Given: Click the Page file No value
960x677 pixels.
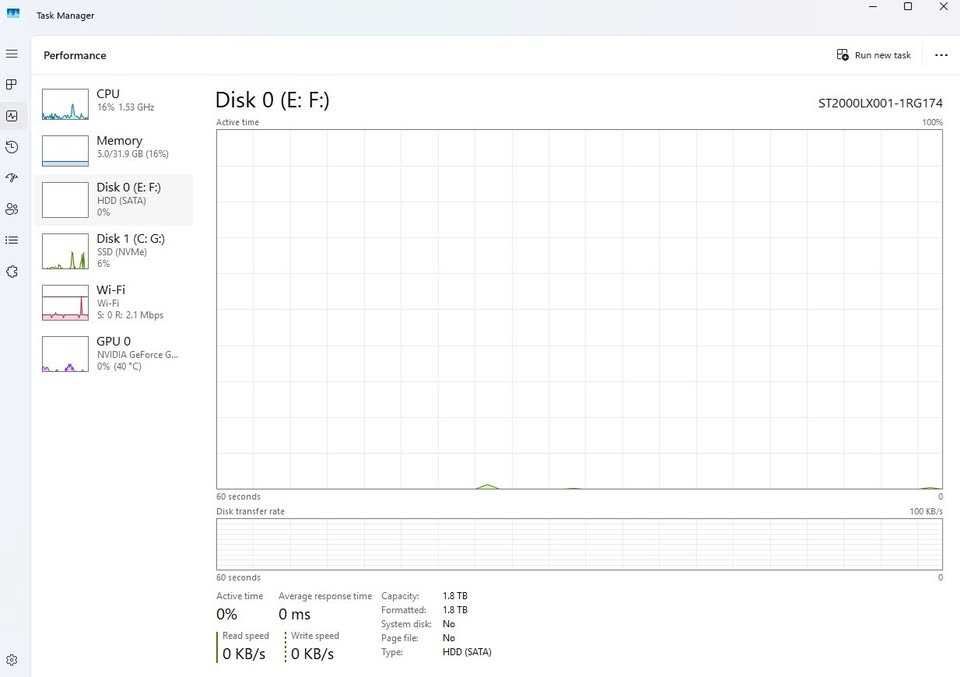Looking at the screenshot, I should pos(449,638).
